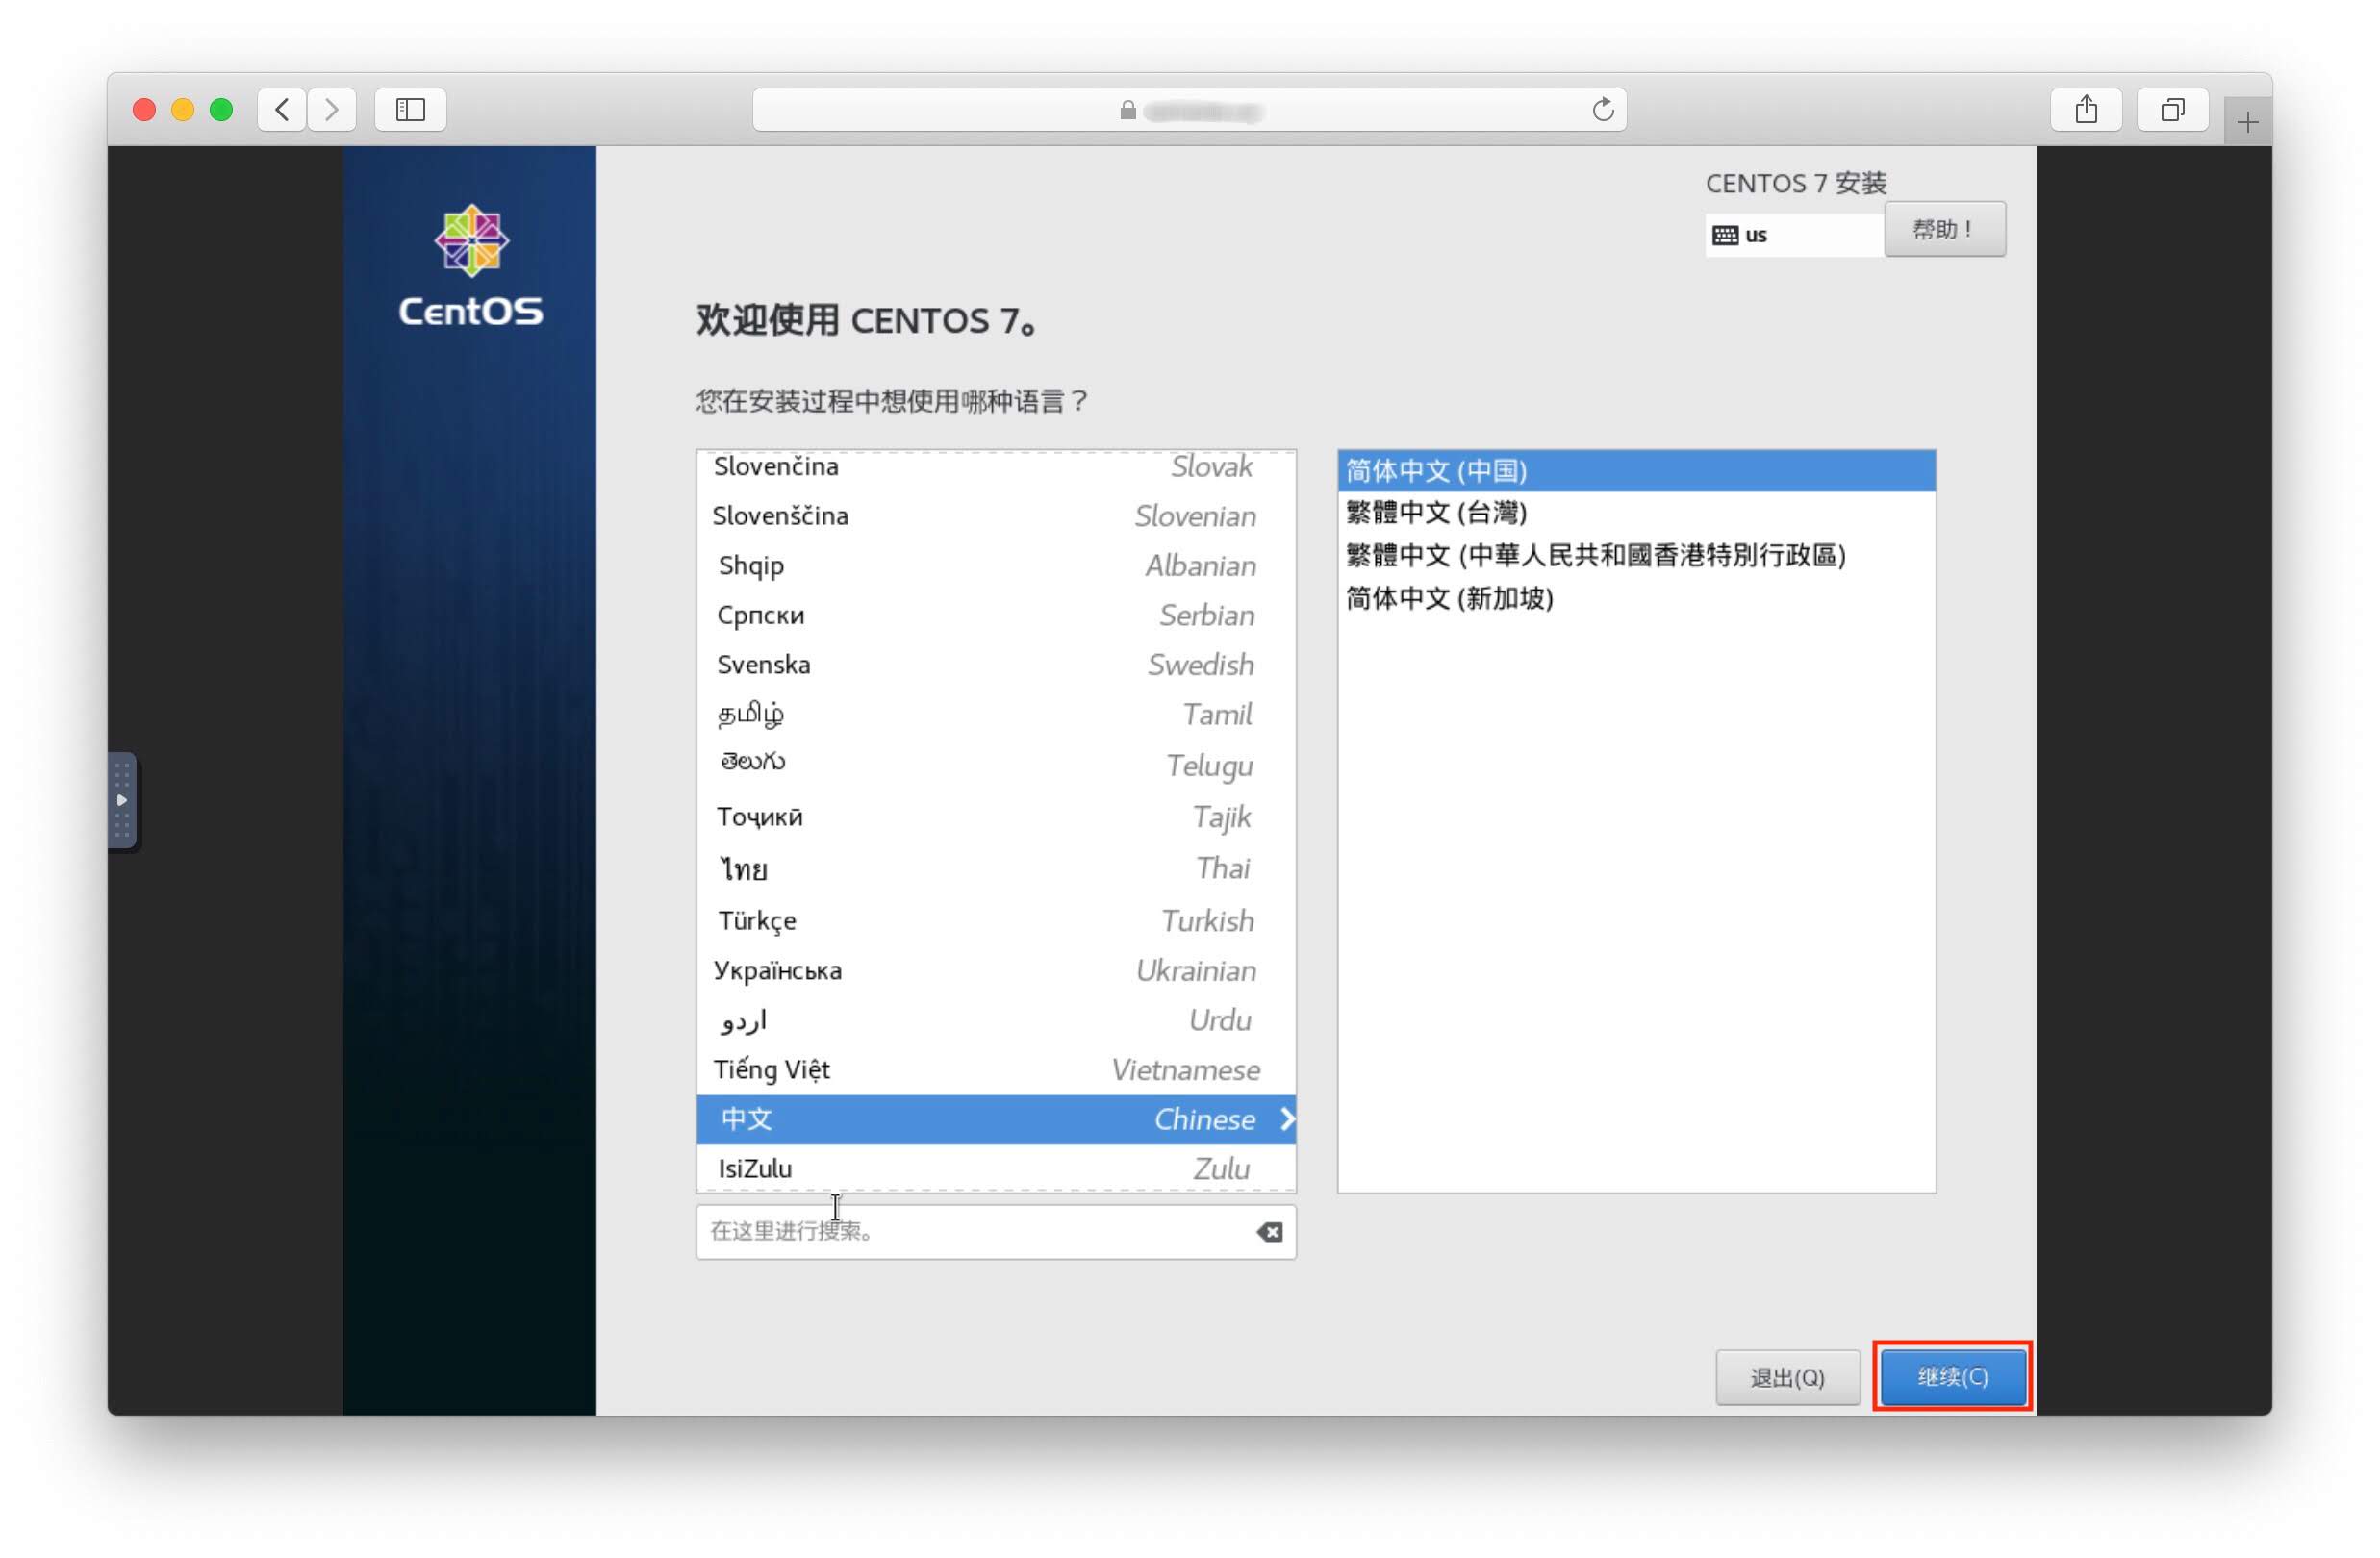Choose 繁體中文 (香港特別行政區) locale
This screenshot has height=1558, width=2380.
click(x=1636, y=556)
